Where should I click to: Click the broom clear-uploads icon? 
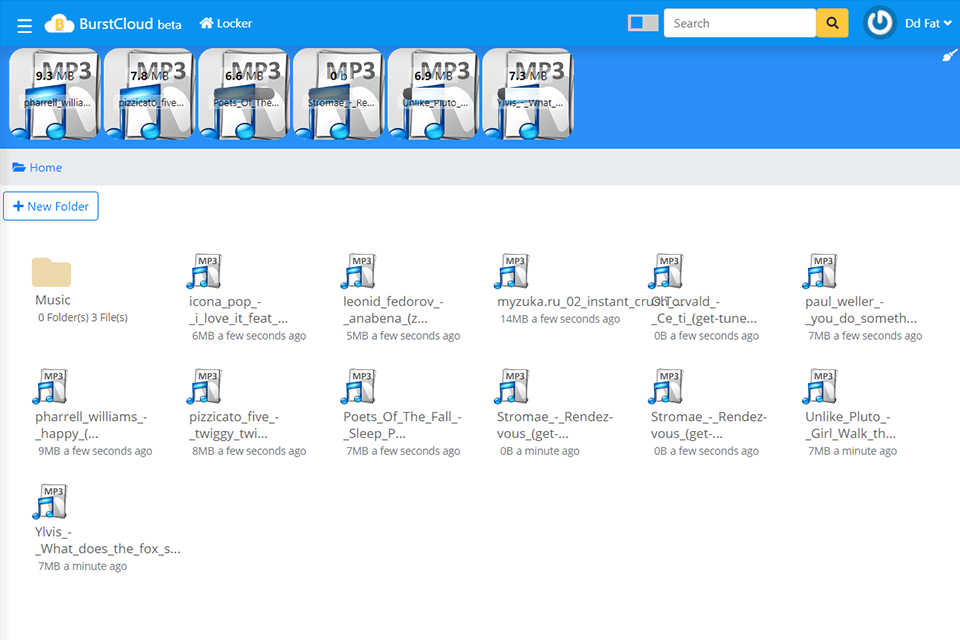(949, 57)
